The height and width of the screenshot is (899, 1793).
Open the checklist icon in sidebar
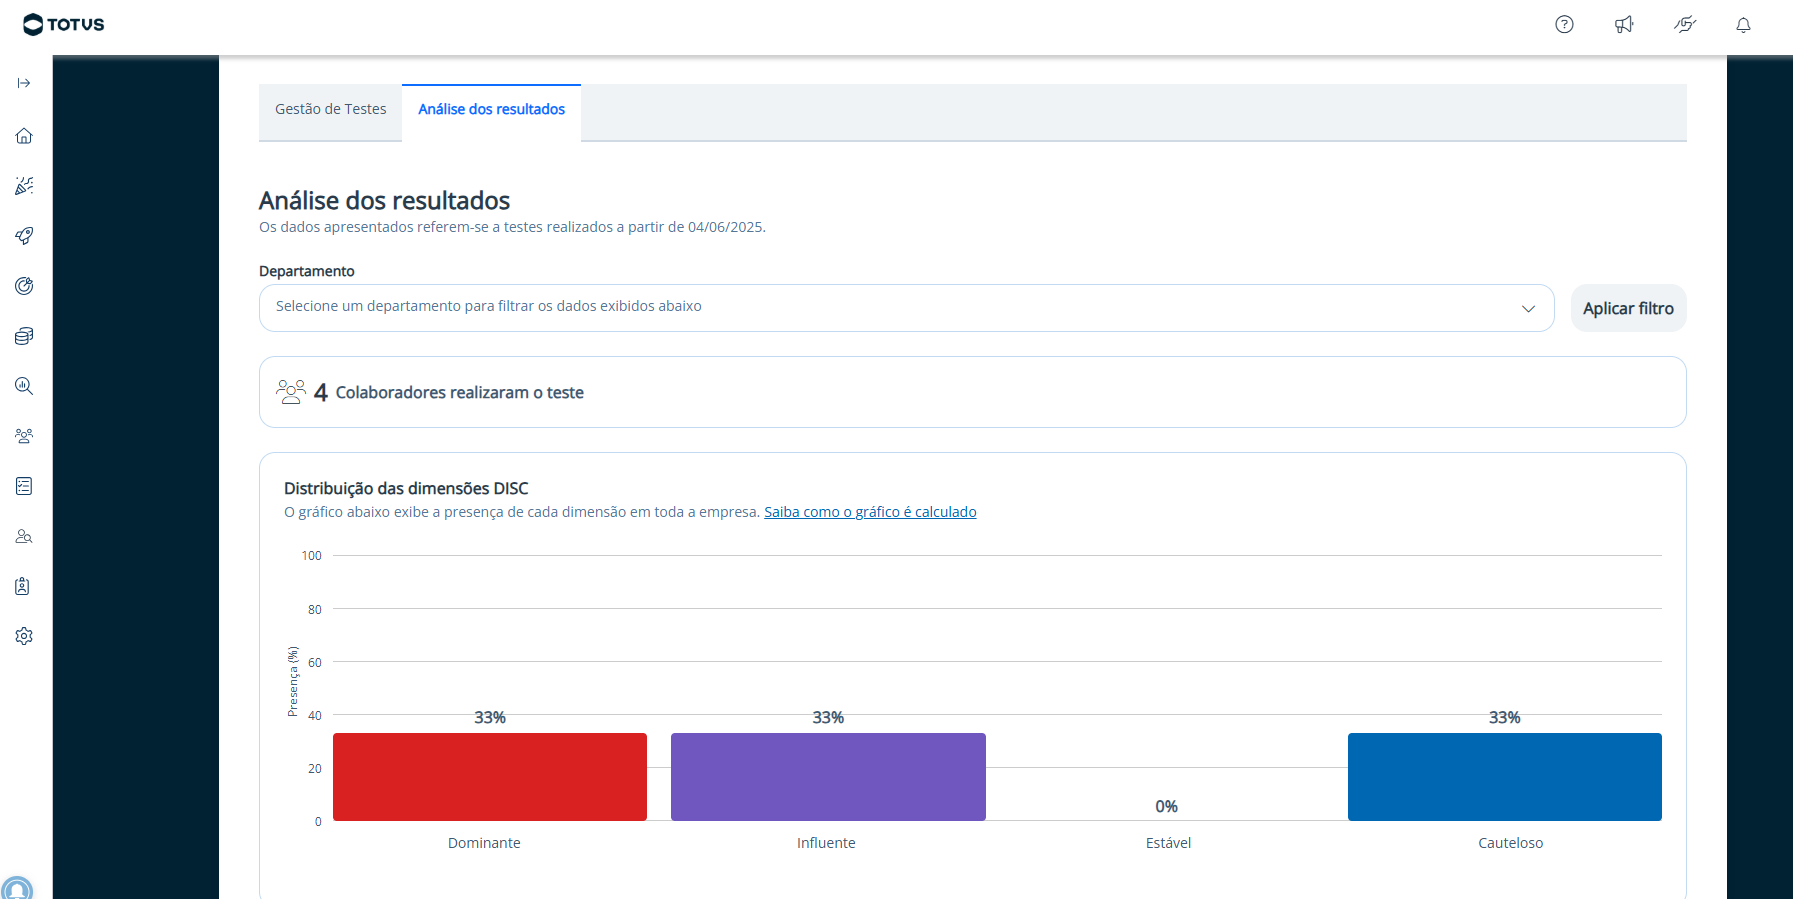24,486
